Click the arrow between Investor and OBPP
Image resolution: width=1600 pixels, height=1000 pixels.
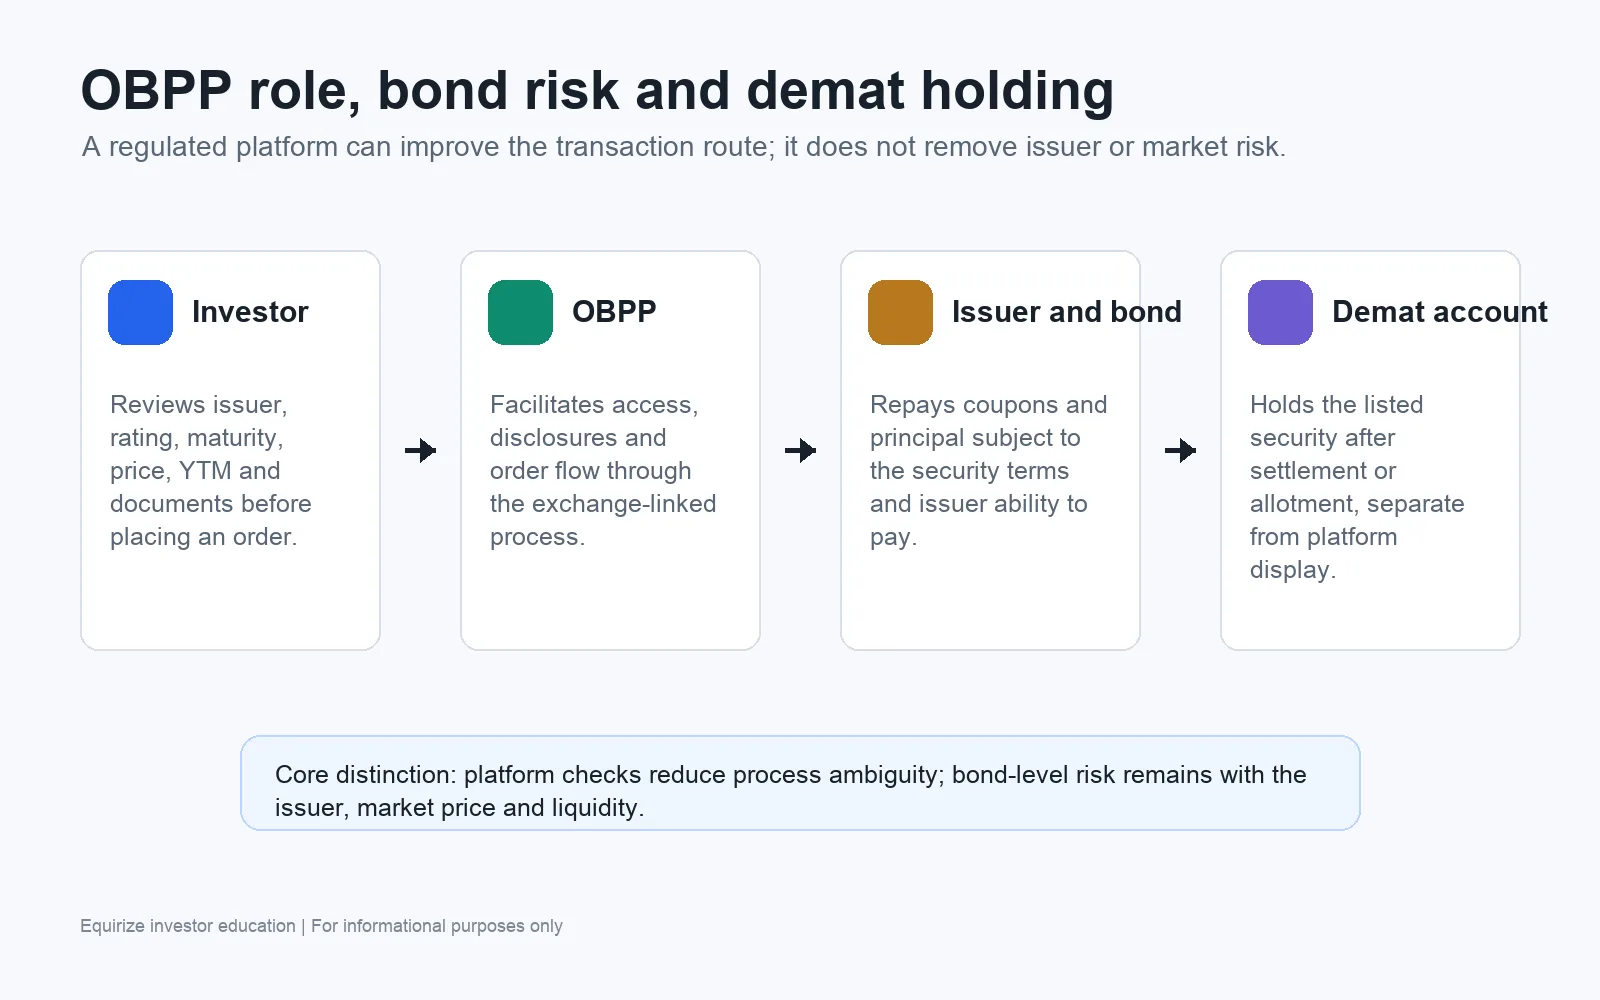click(x=420, y=450)
